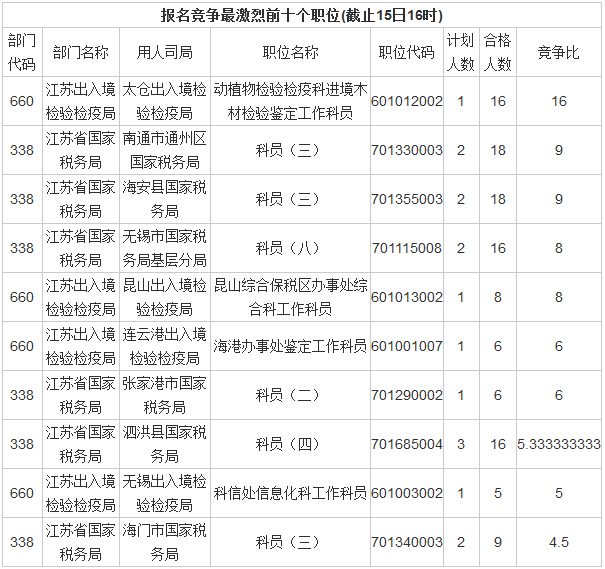
Task: Click competition ratio 16 in row 601012002
Action: [559, 101]
